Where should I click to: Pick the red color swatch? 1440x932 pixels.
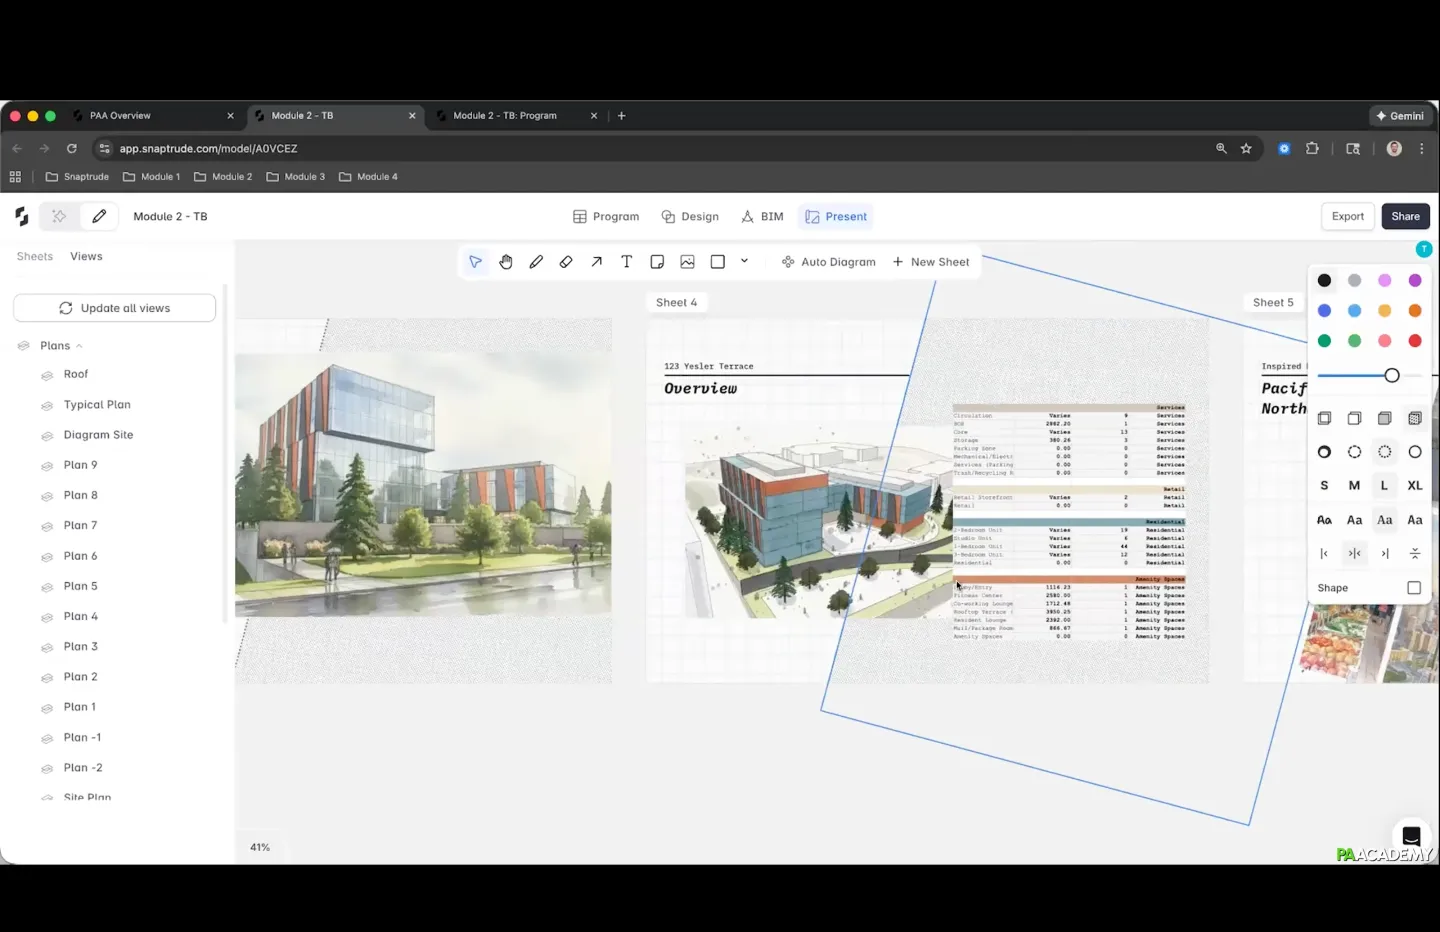click(x=1414, y=341)
